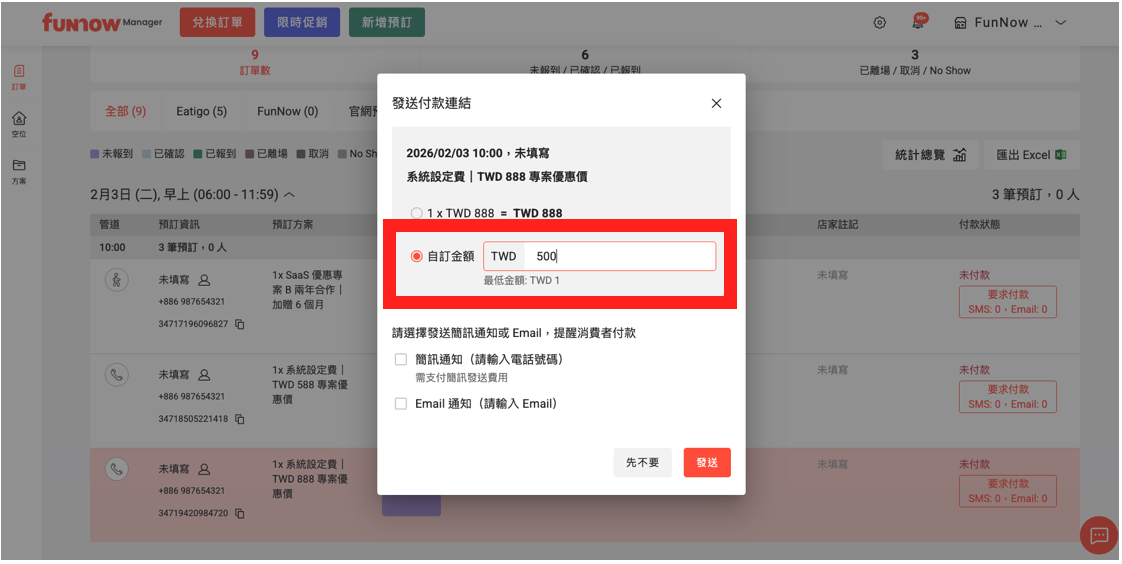Screen dimensions: 1122x564
Task: Collapse the 2月3日 morning section
Action: [x=290, y=195]
